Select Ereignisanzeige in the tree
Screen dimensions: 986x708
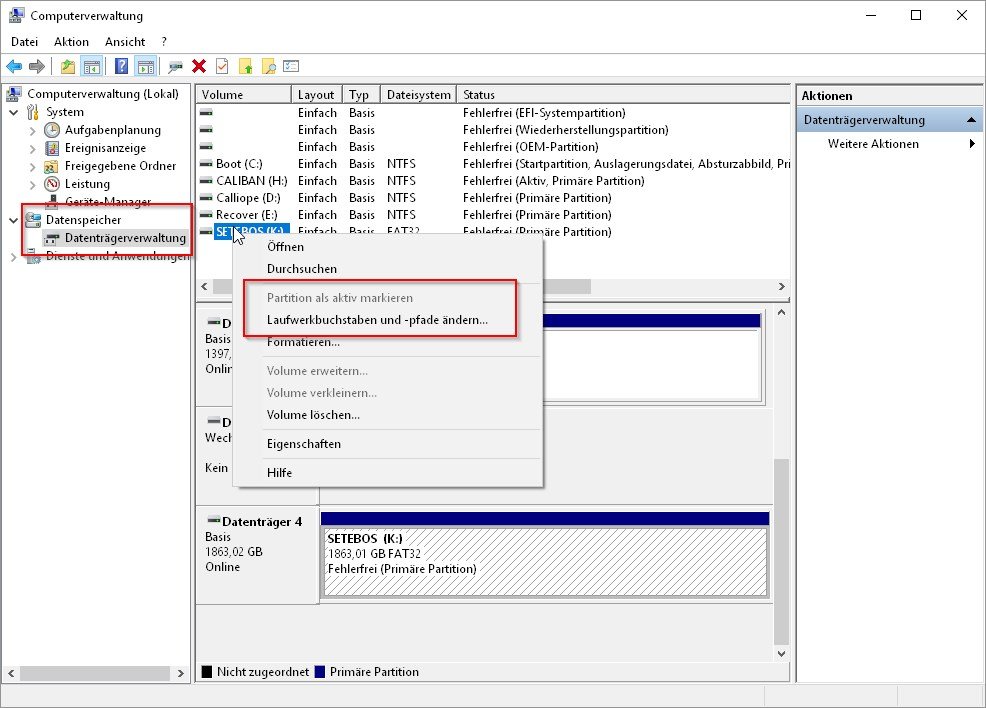[x=106, y=148]
